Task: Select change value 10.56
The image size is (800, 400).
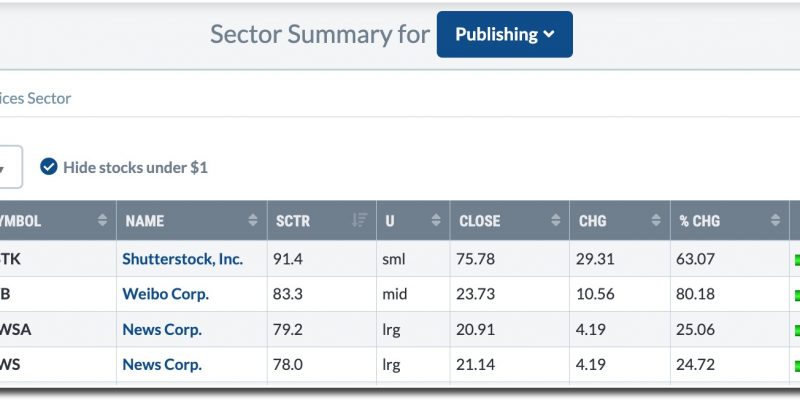Action: point(595,294)
